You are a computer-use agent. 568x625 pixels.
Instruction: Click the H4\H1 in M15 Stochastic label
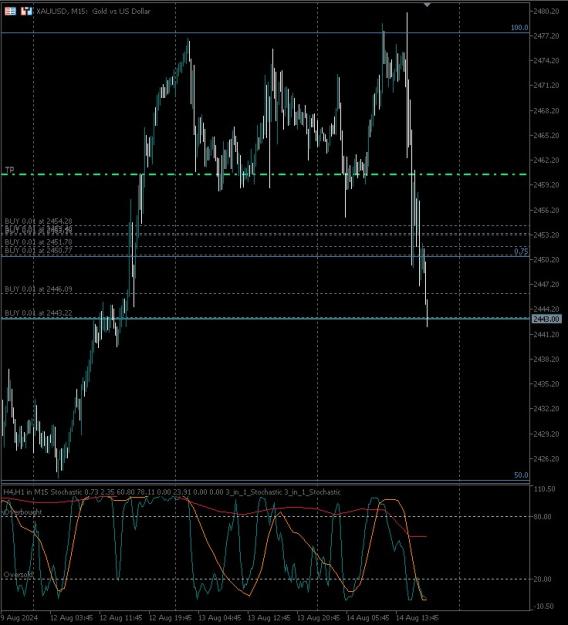(42, 492)
